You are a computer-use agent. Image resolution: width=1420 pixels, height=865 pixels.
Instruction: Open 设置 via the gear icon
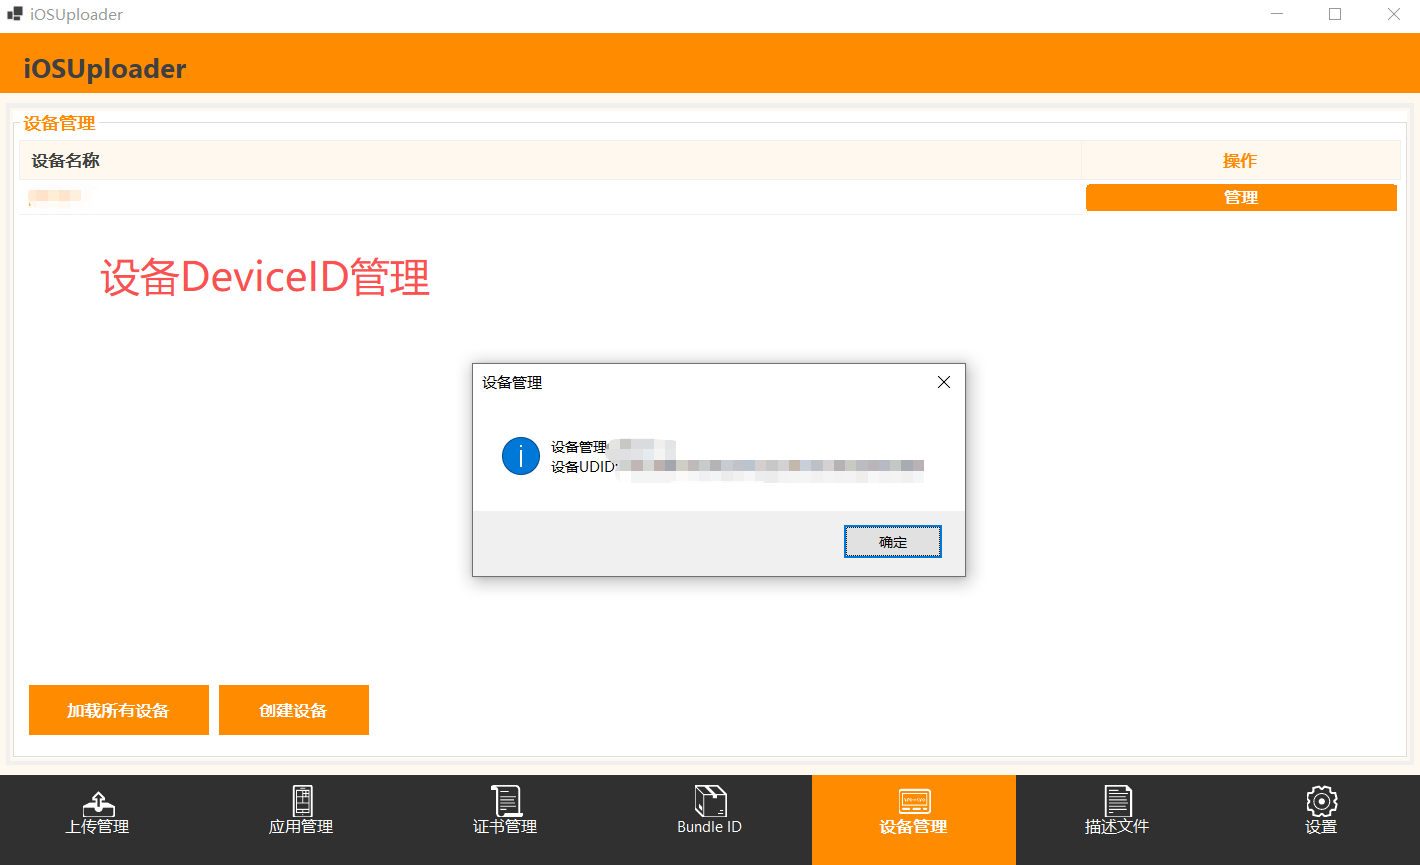click(x=1321, y=801)
